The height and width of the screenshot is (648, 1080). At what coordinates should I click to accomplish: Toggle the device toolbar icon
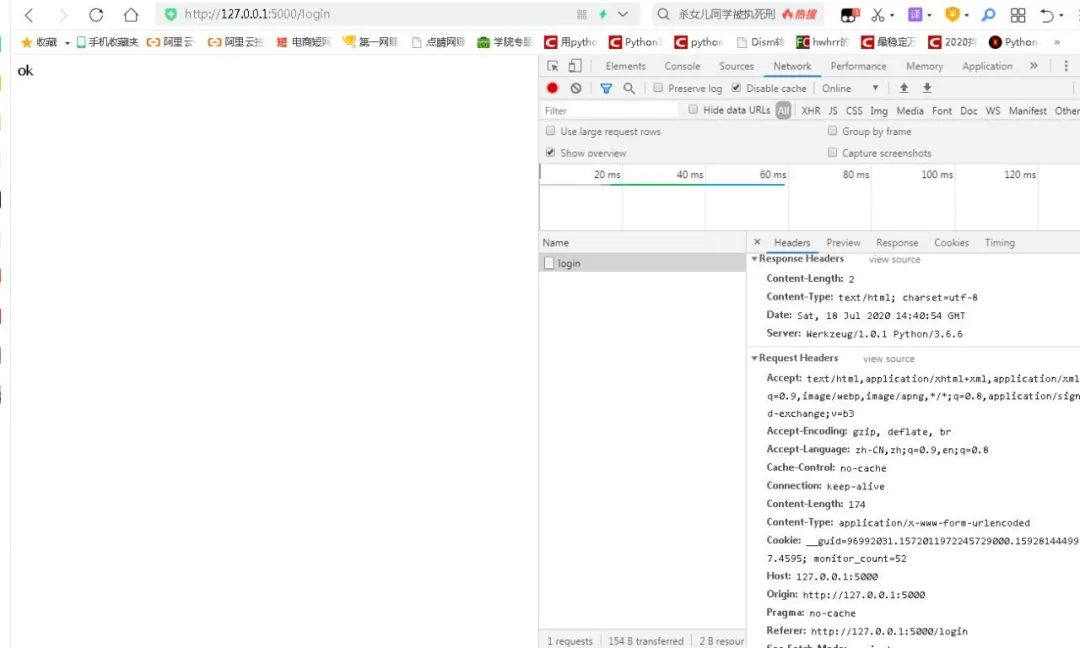click(575, 66)
